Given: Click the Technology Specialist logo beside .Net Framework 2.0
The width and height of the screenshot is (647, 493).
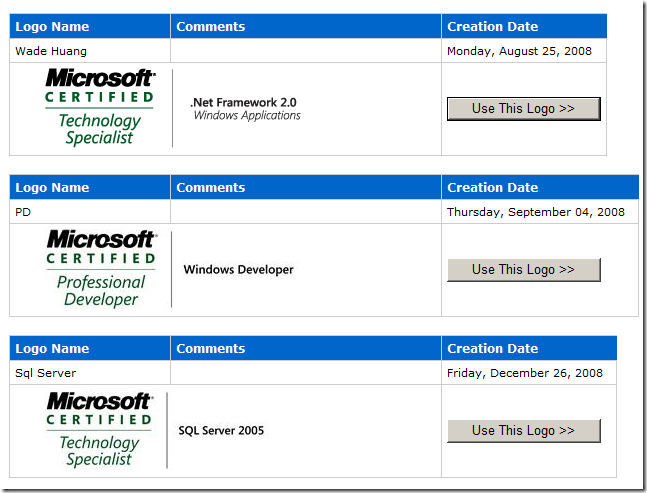Looking at the screenshot, I should click(99, 107).
